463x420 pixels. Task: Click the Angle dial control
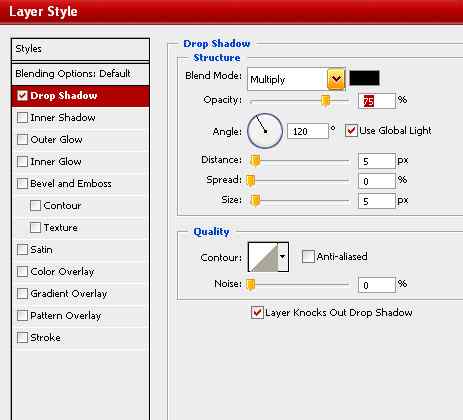click(x=265, y=131)
